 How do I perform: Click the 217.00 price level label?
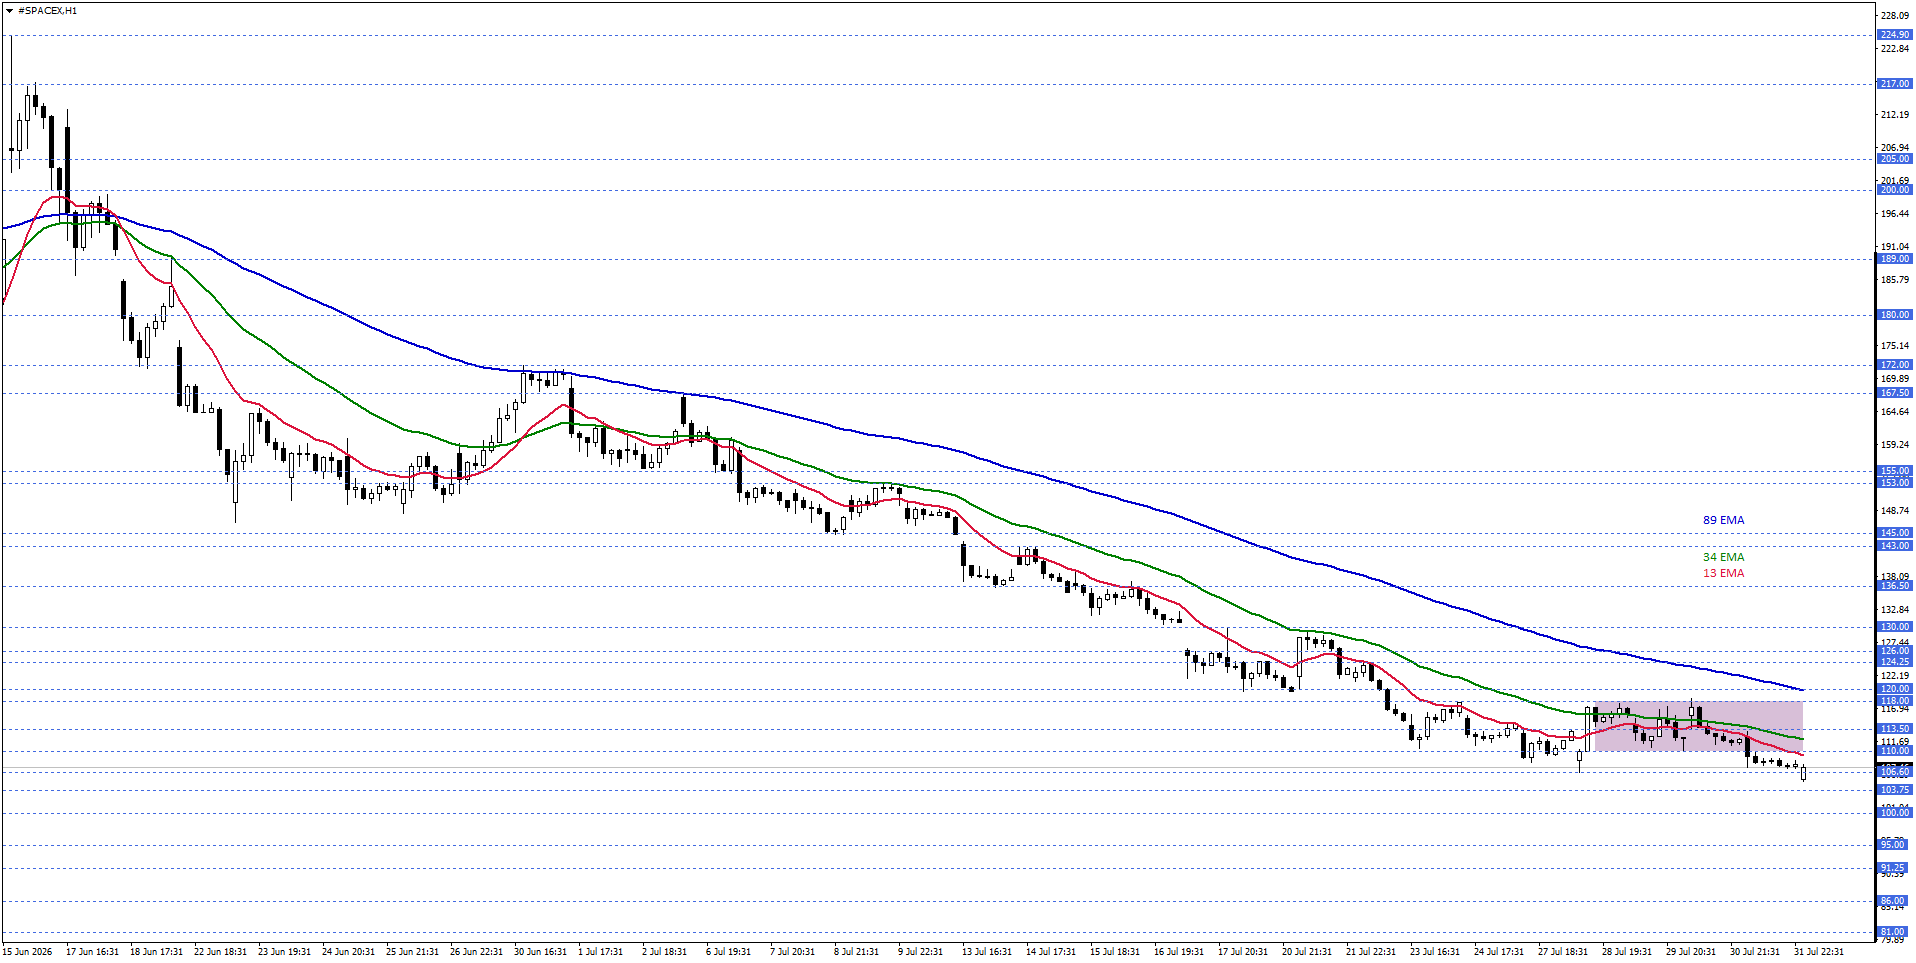(x=1895, y=84)
